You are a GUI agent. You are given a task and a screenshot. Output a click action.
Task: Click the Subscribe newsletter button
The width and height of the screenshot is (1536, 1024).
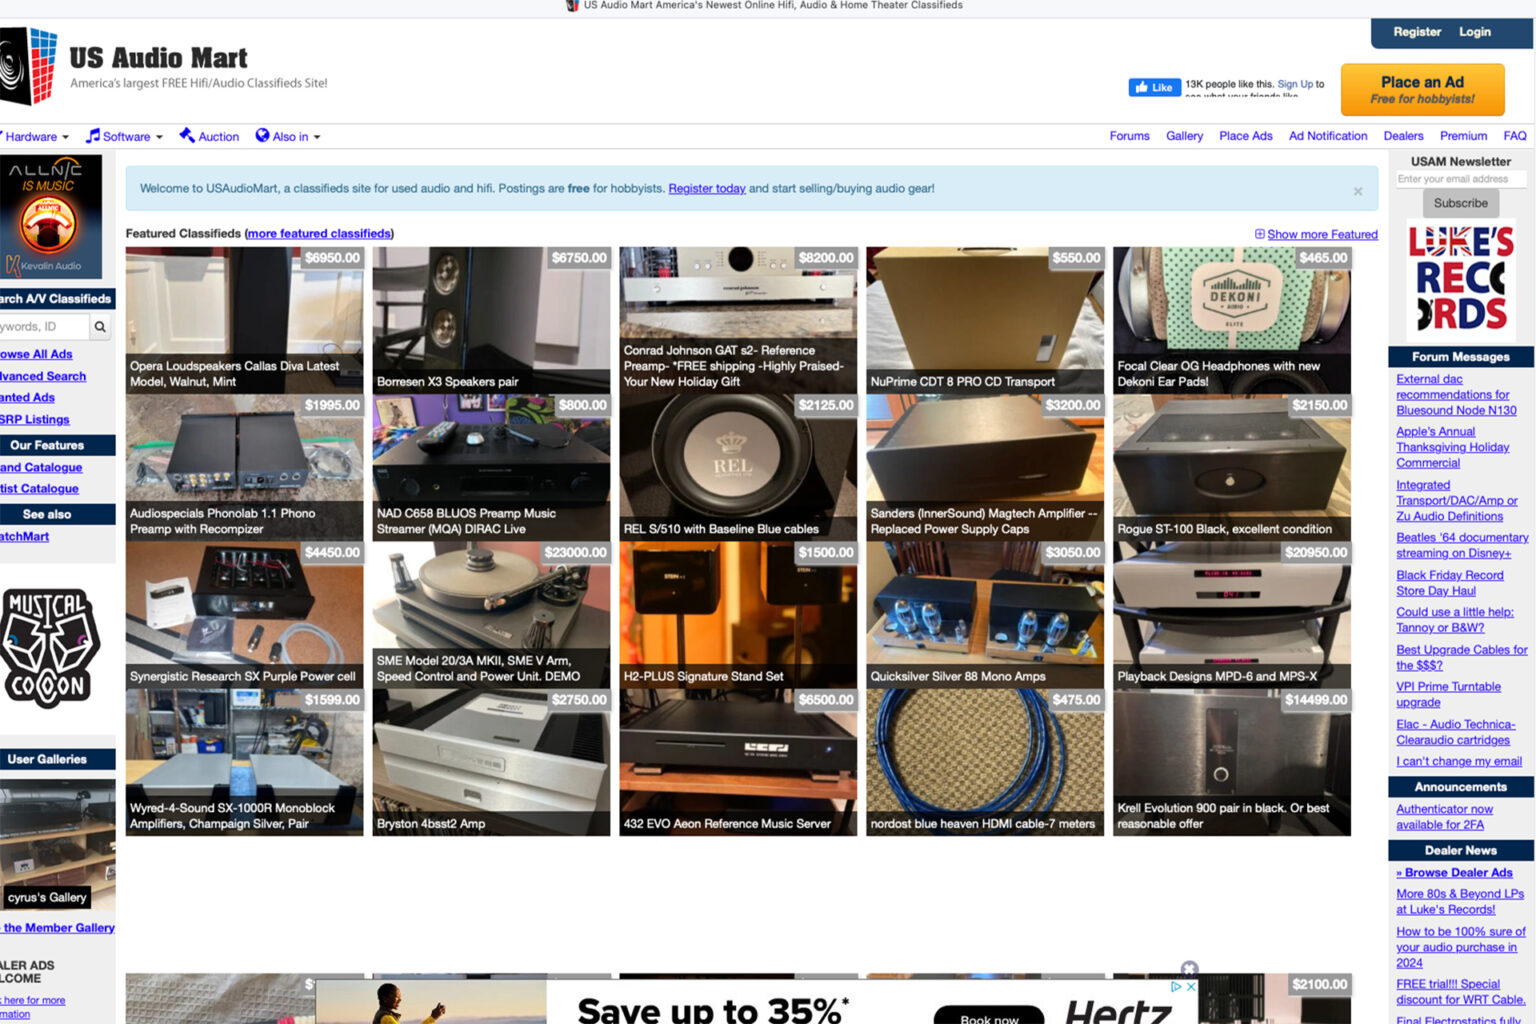[x=1460, y=203]
